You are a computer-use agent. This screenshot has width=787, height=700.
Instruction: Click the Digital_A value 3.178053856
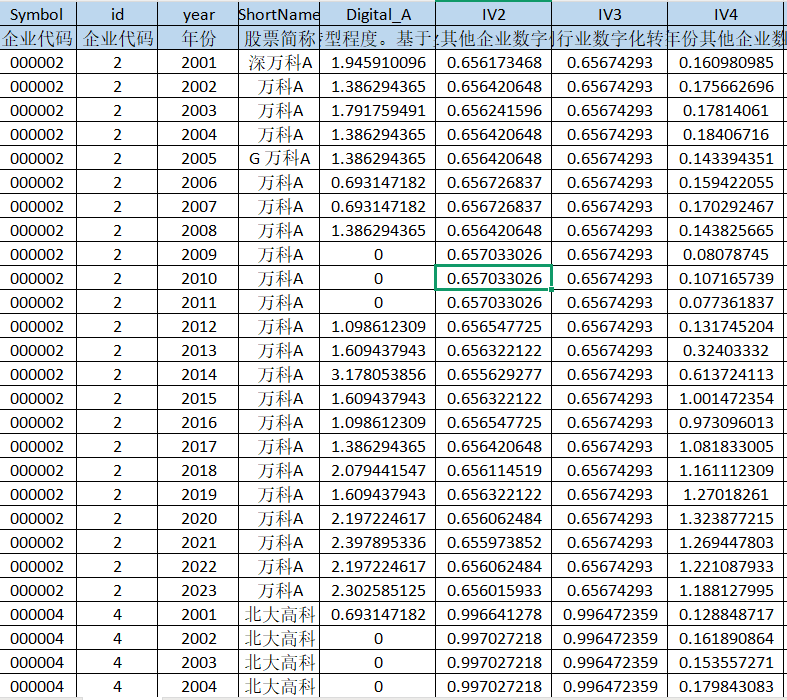click(x=378, y=375)
